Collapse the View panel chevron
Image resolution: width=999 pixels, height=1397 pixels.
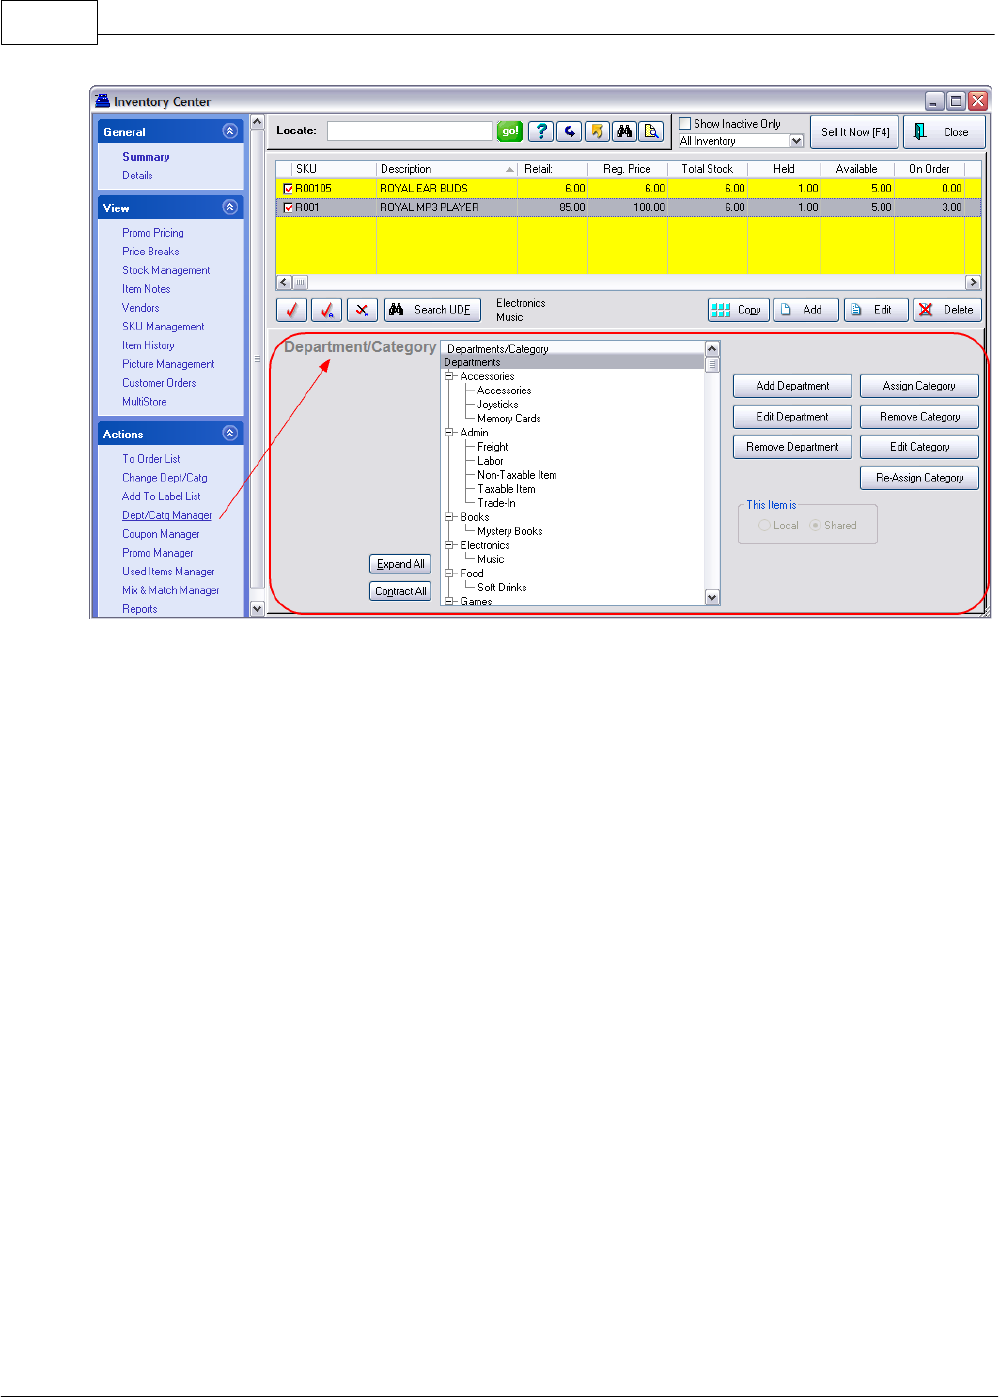click(x=230, y=207)
